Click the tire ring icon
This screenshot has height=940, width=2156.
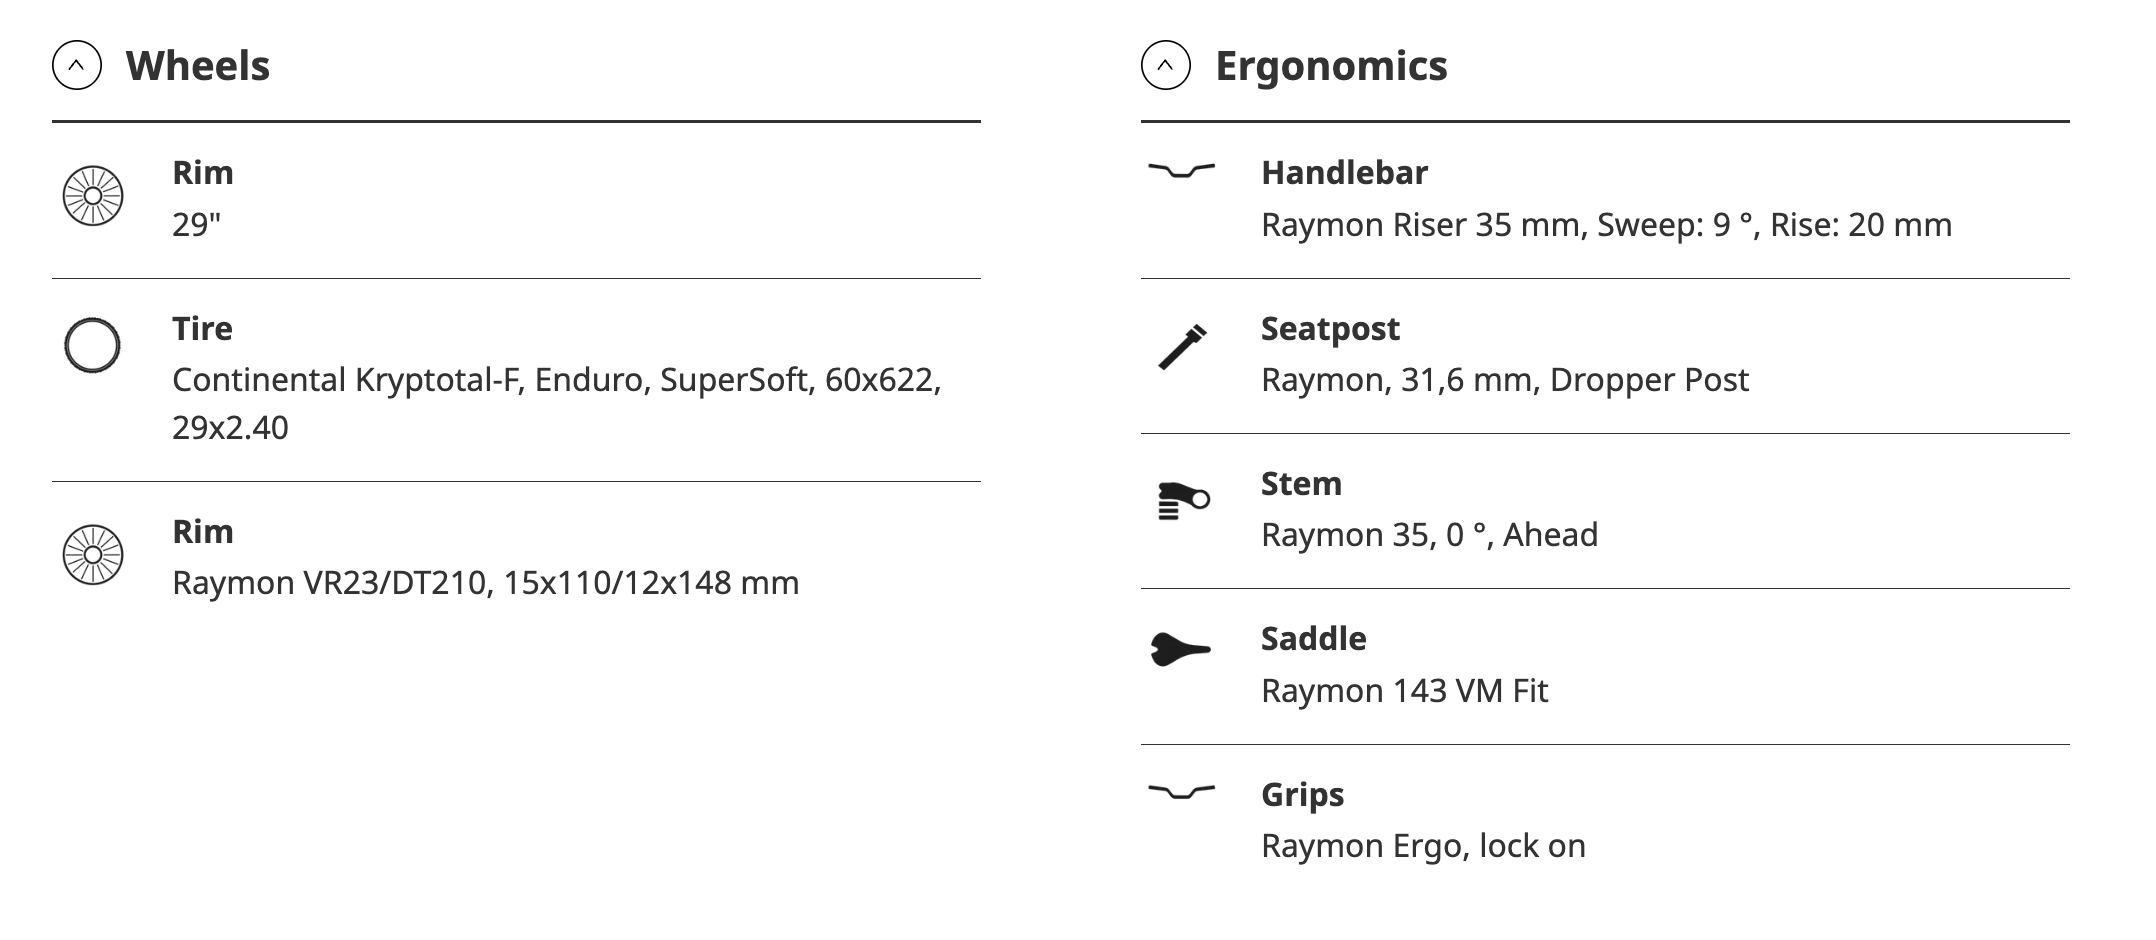[x=93, y=346]
